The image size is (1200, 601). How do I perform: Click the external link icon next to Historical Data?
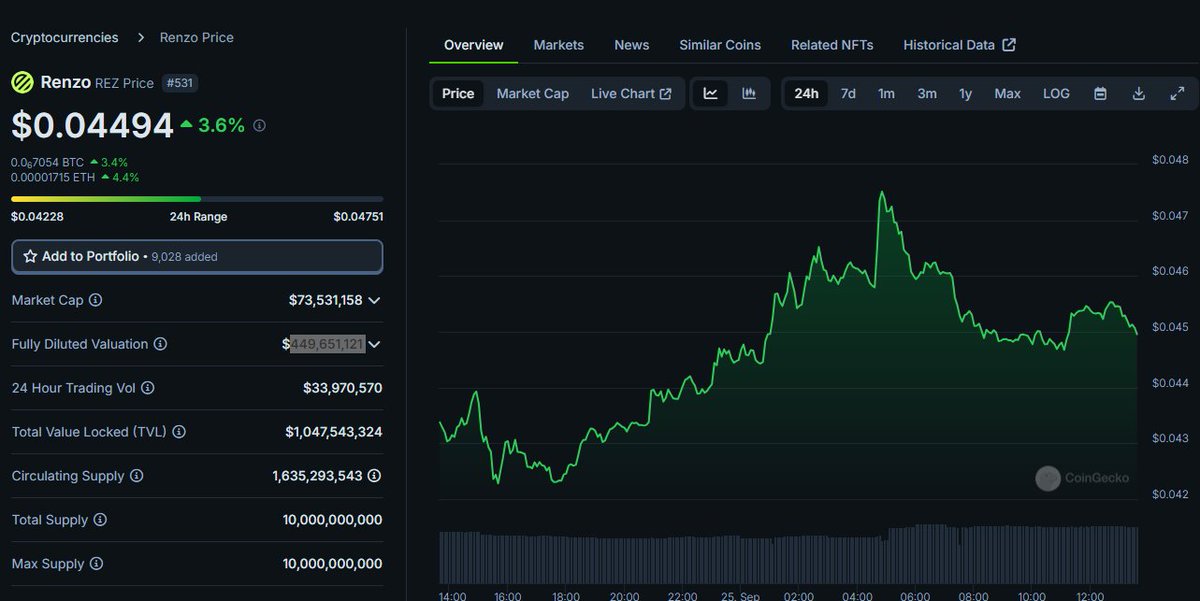1009,45
